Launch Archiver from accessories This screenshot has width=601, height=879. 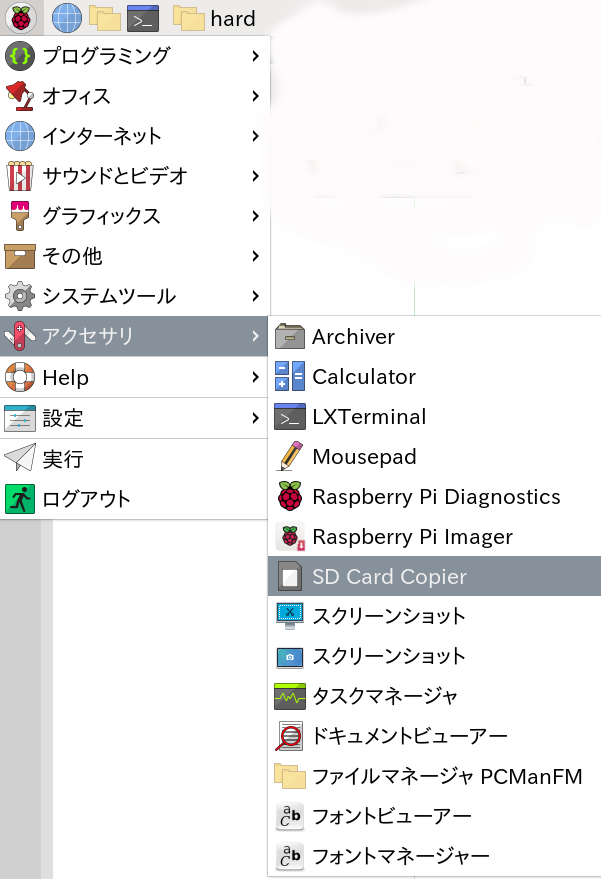pyautogui.click(x=434, y=337)
